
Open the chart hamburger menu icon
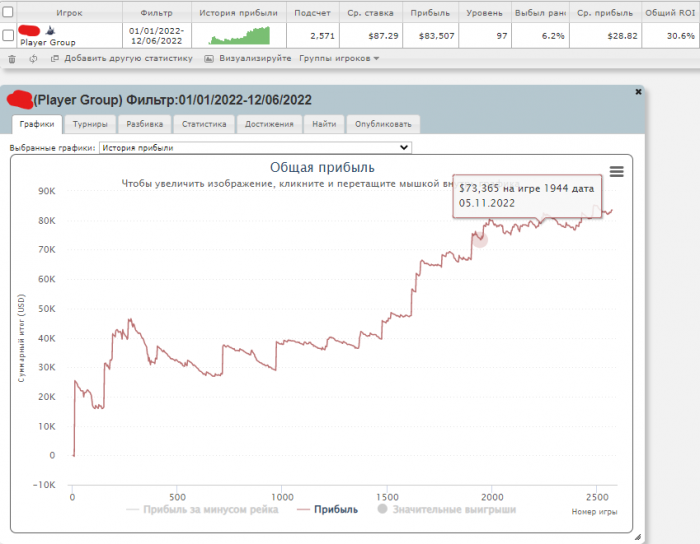(x=617, y=171)
